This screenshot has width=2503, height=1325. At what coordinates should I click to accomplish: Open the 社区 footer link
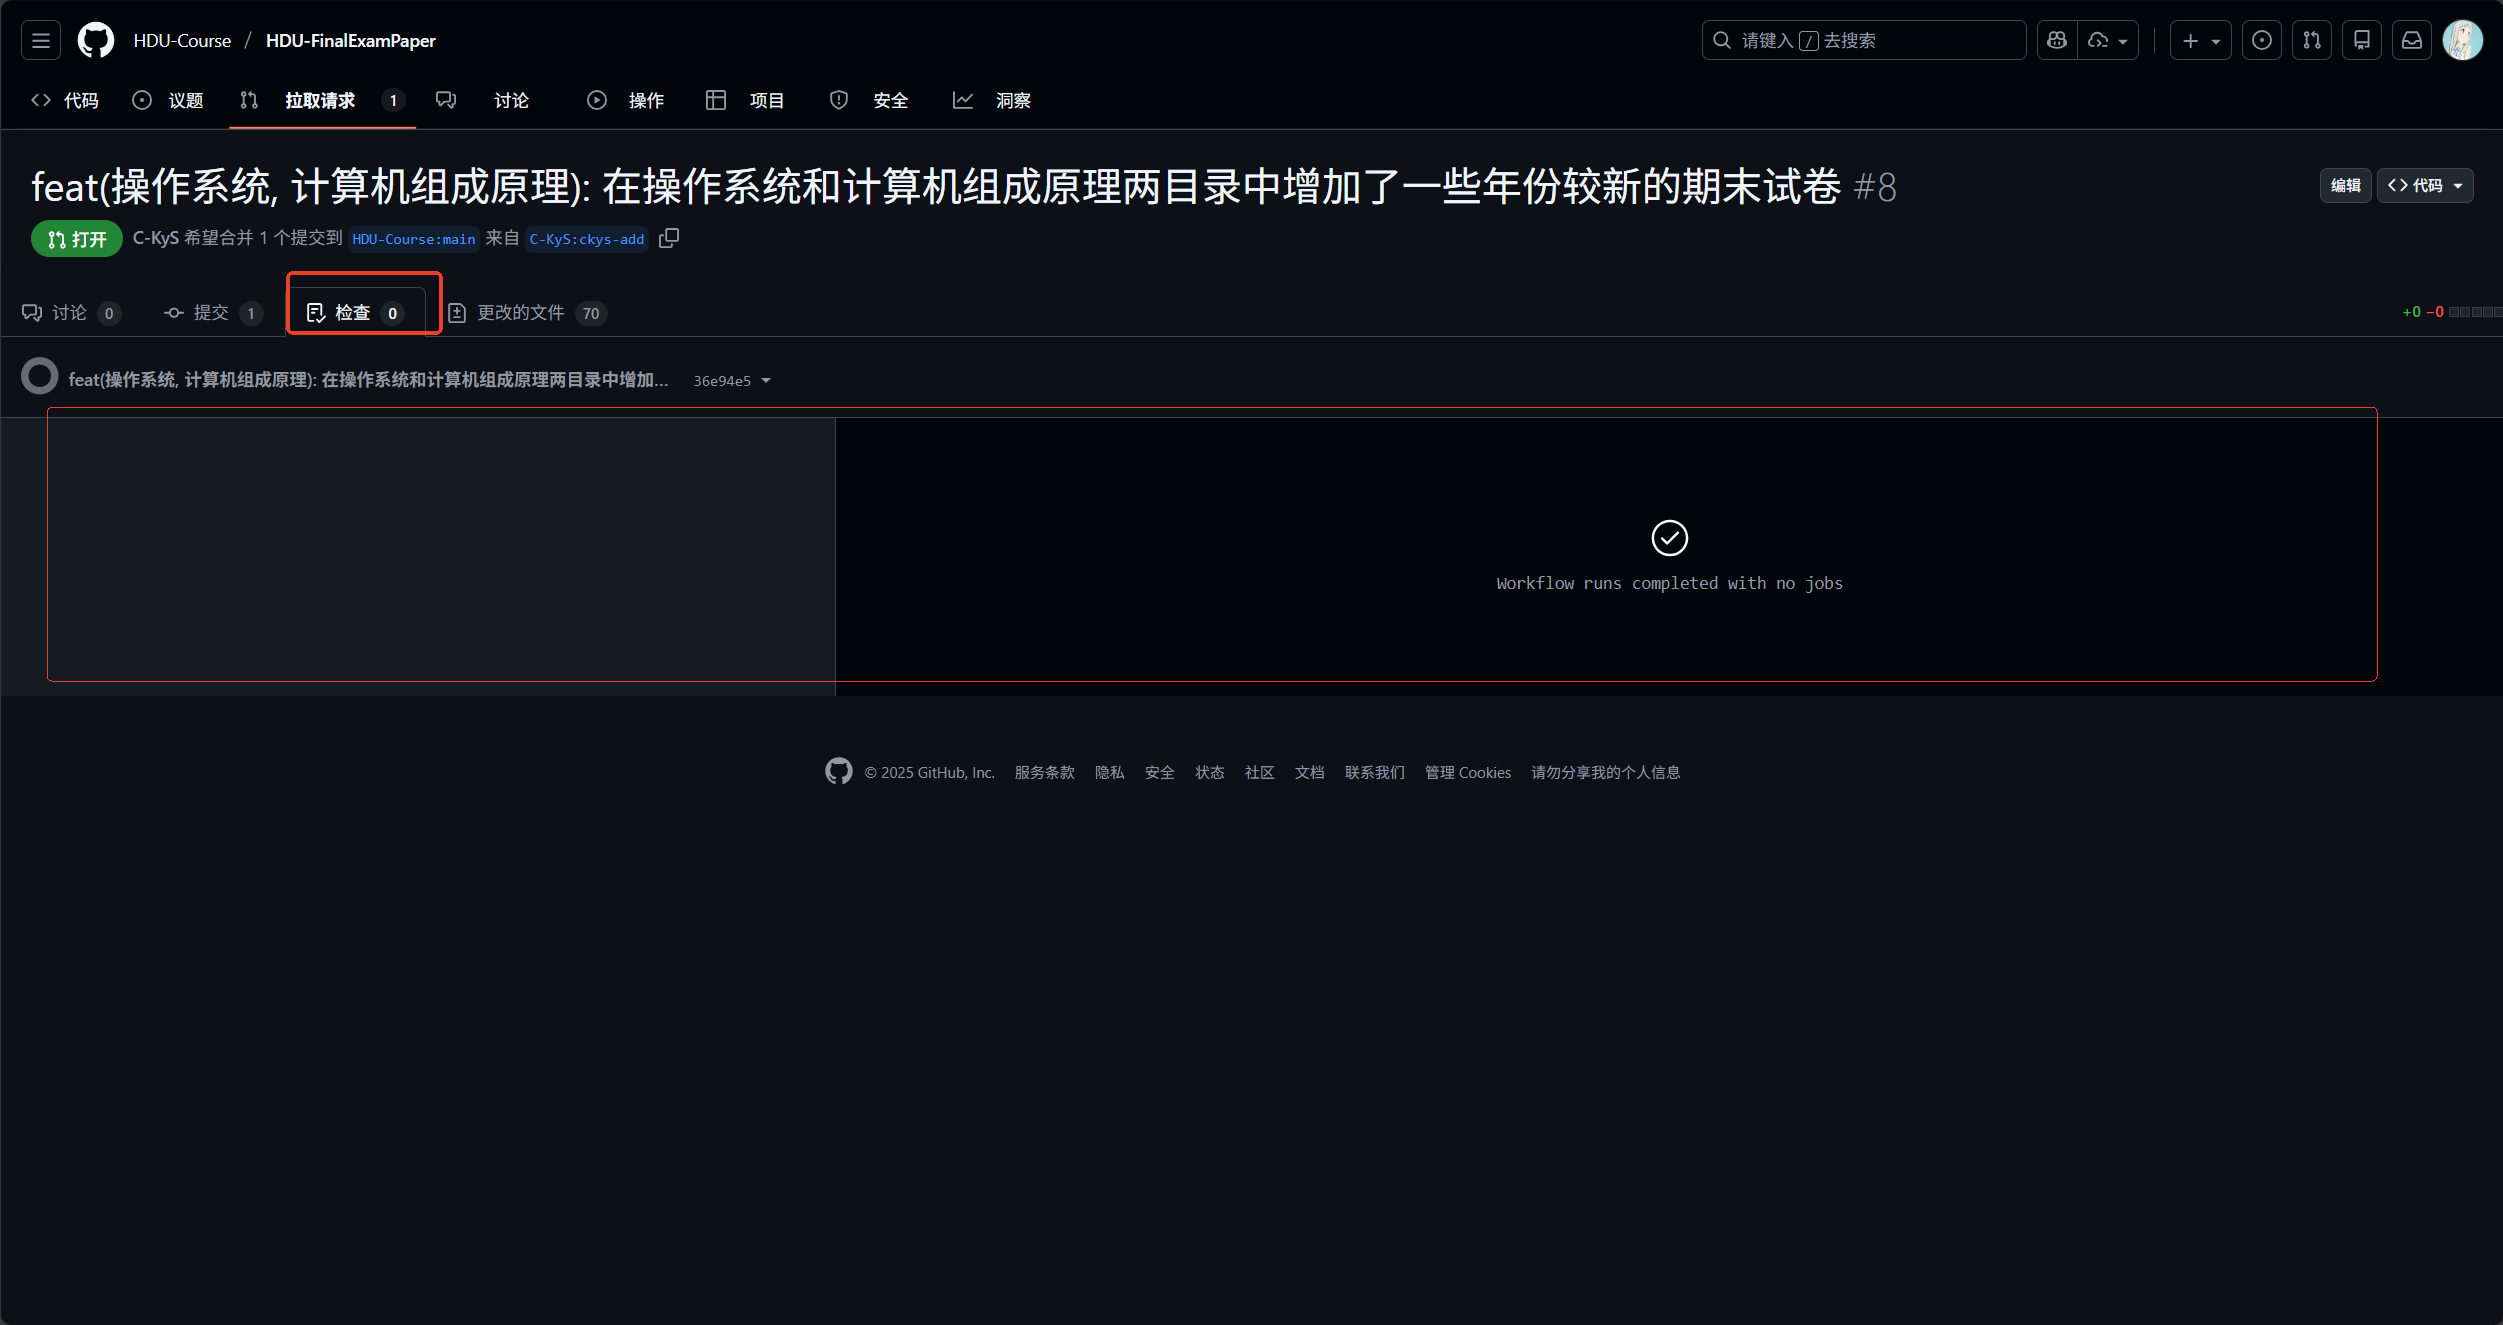1259,773
